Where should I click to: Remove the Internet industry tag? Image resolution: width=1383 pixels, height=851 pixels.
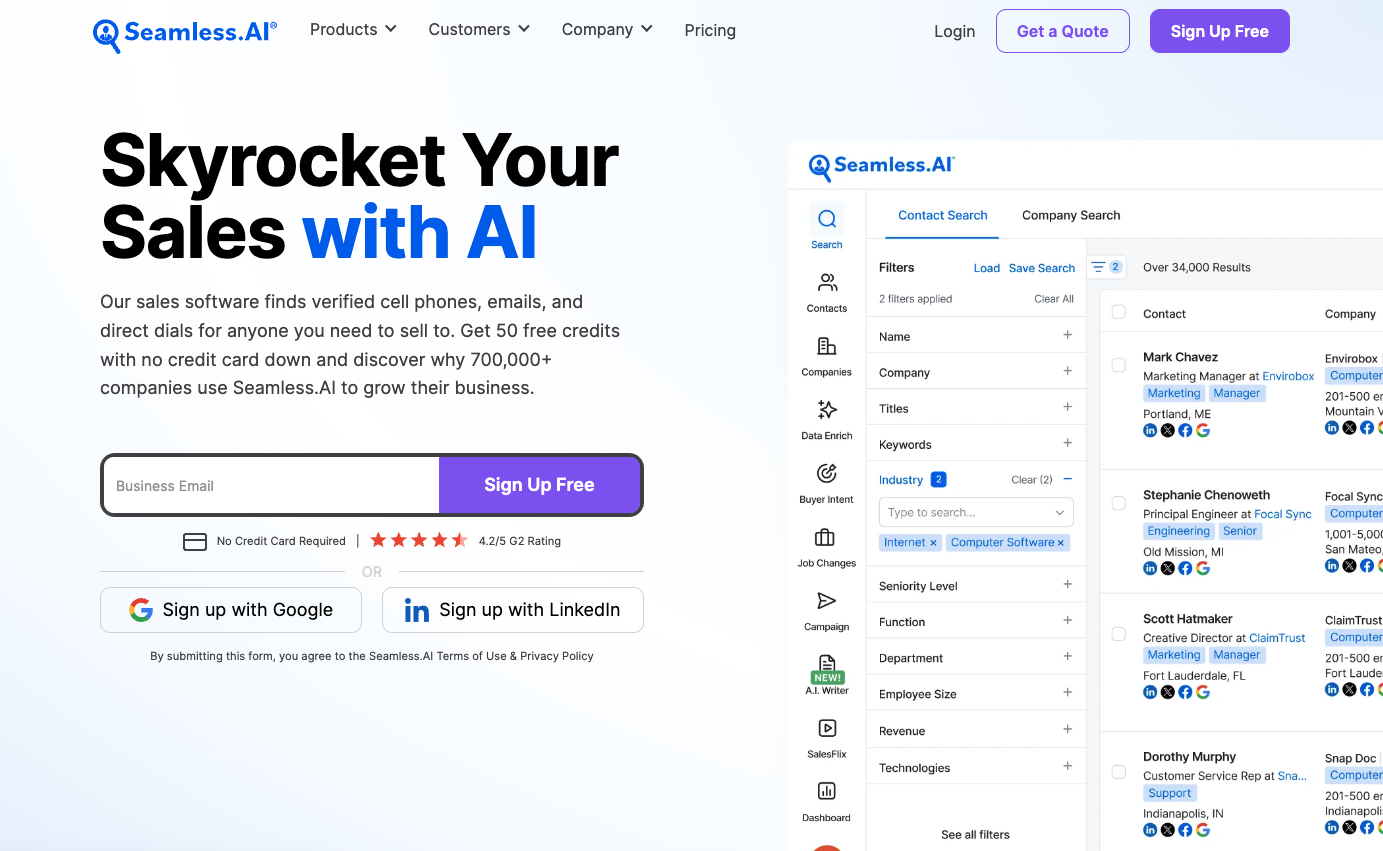933,542
